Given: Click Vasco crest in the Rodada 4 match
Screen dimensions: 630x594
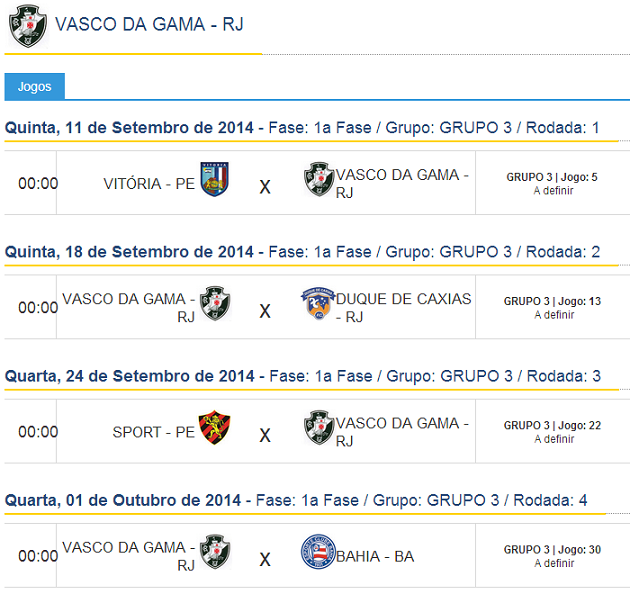Looking at the screenshot, I should (215, 552).
